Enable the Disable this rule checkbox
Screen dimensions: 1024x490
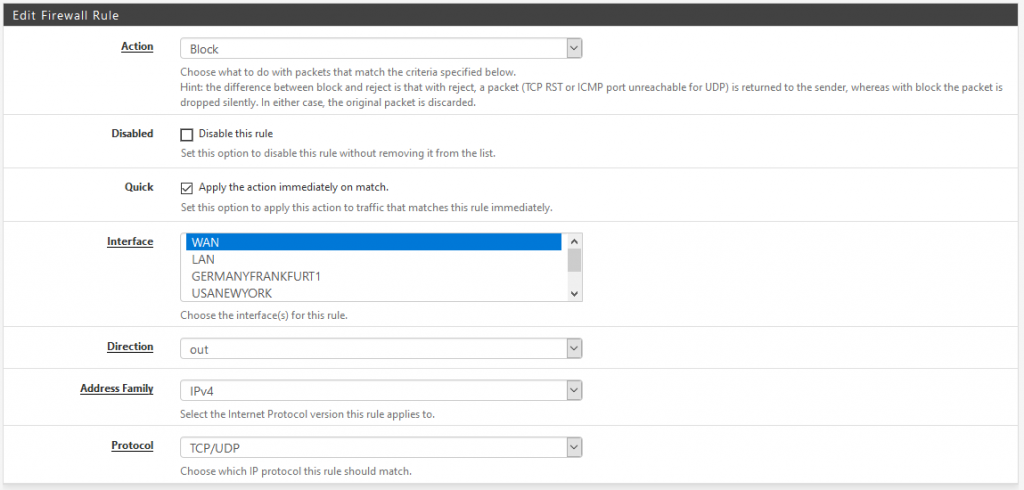pos(187,135)
